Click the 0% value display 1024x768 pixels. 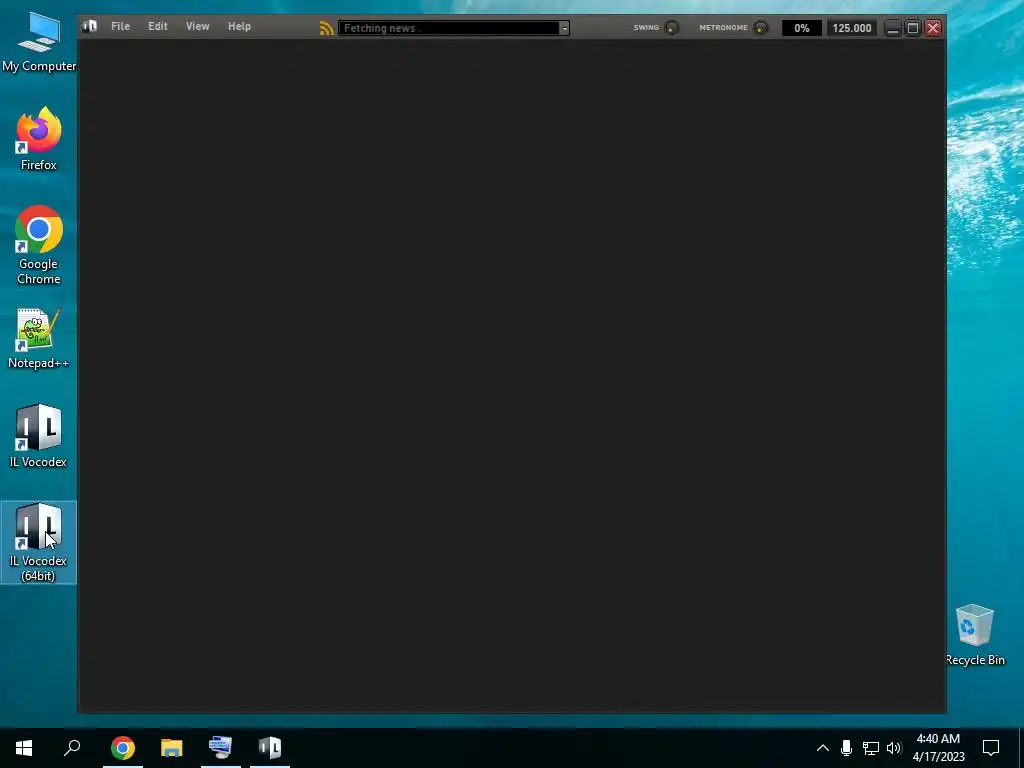801,28
